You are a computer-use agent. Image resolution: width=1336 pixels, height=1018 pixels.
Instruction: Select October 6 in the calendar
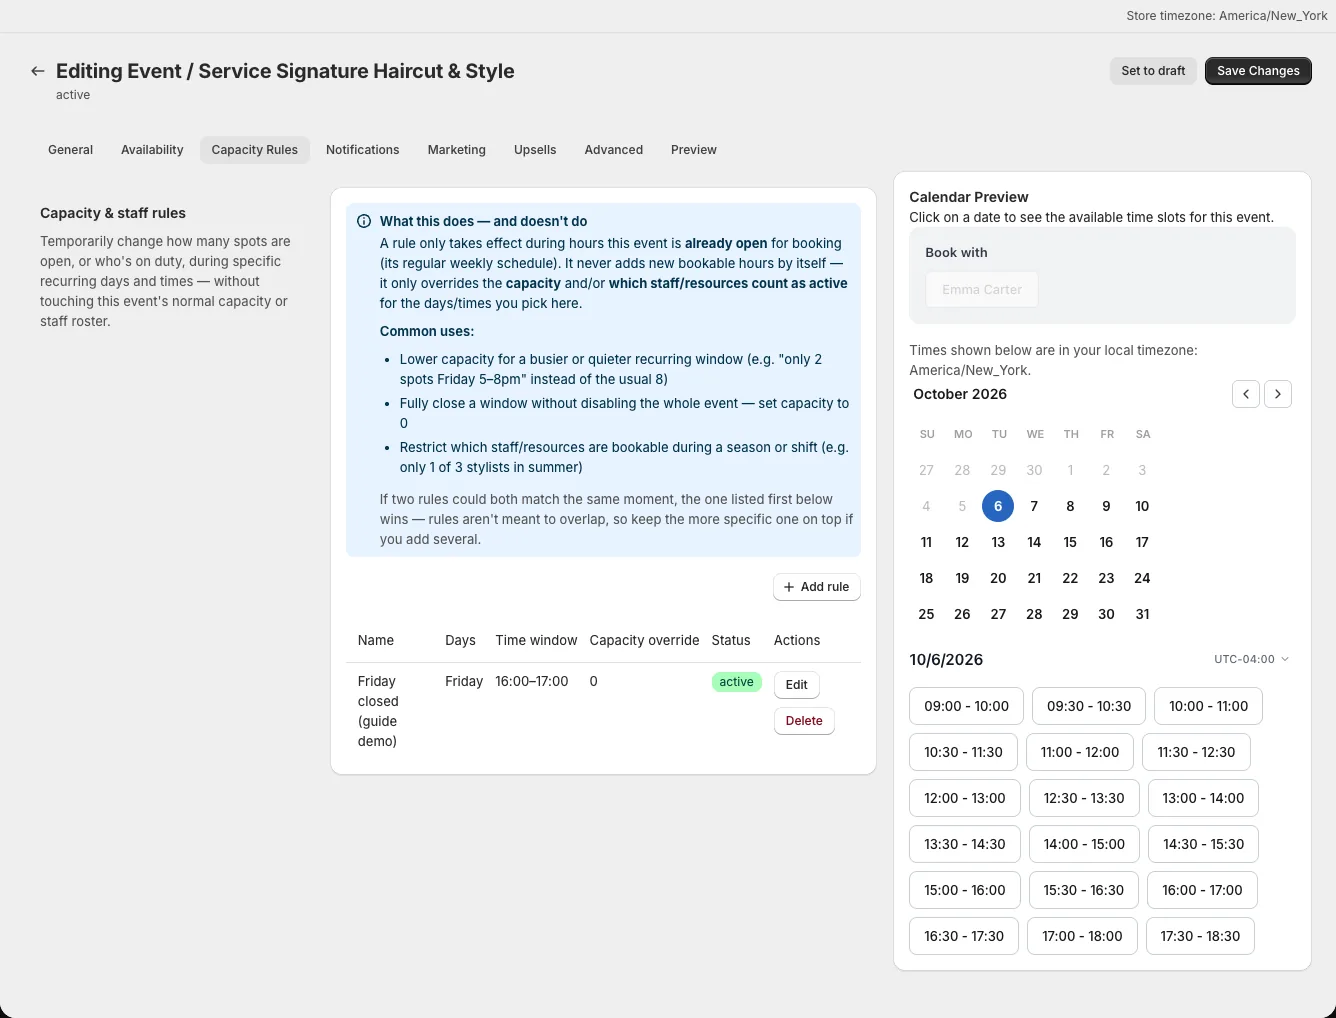tap(998, 506)
